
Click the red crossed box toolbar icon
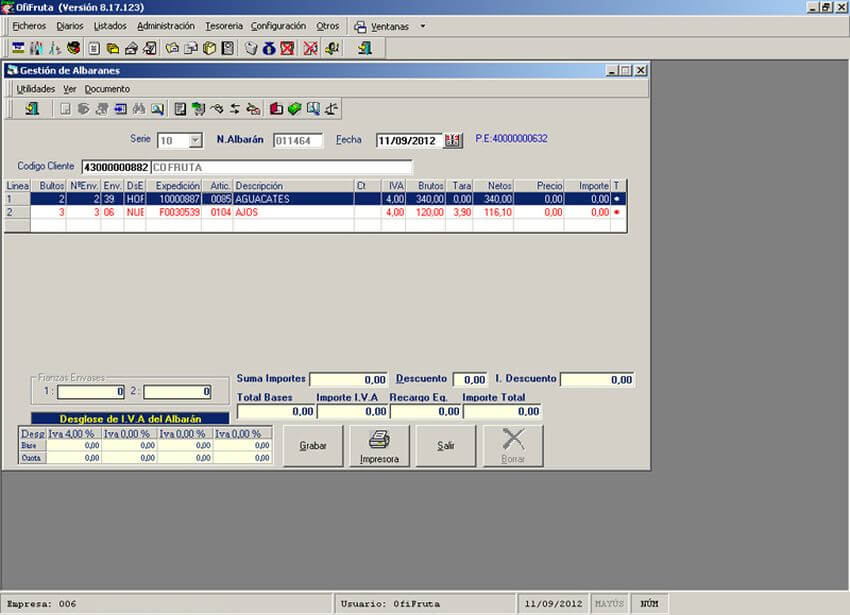(x=287, y=48)
